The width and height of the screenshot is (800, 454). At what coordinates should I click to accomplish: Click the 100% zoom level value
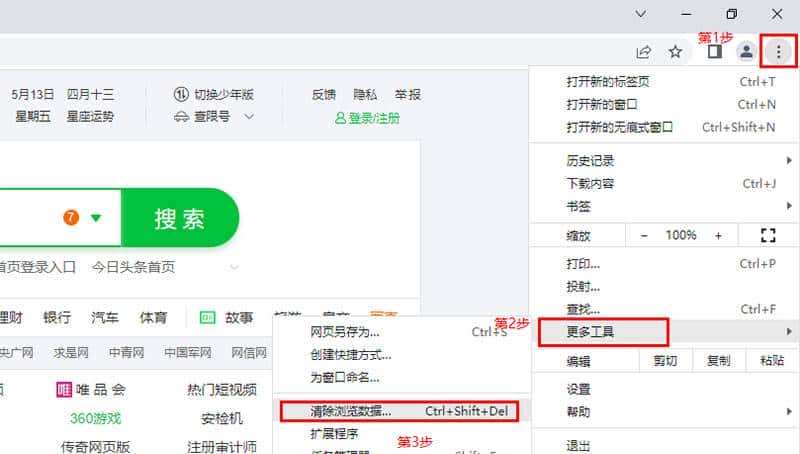pyautogui.click(x=681, y=235)
